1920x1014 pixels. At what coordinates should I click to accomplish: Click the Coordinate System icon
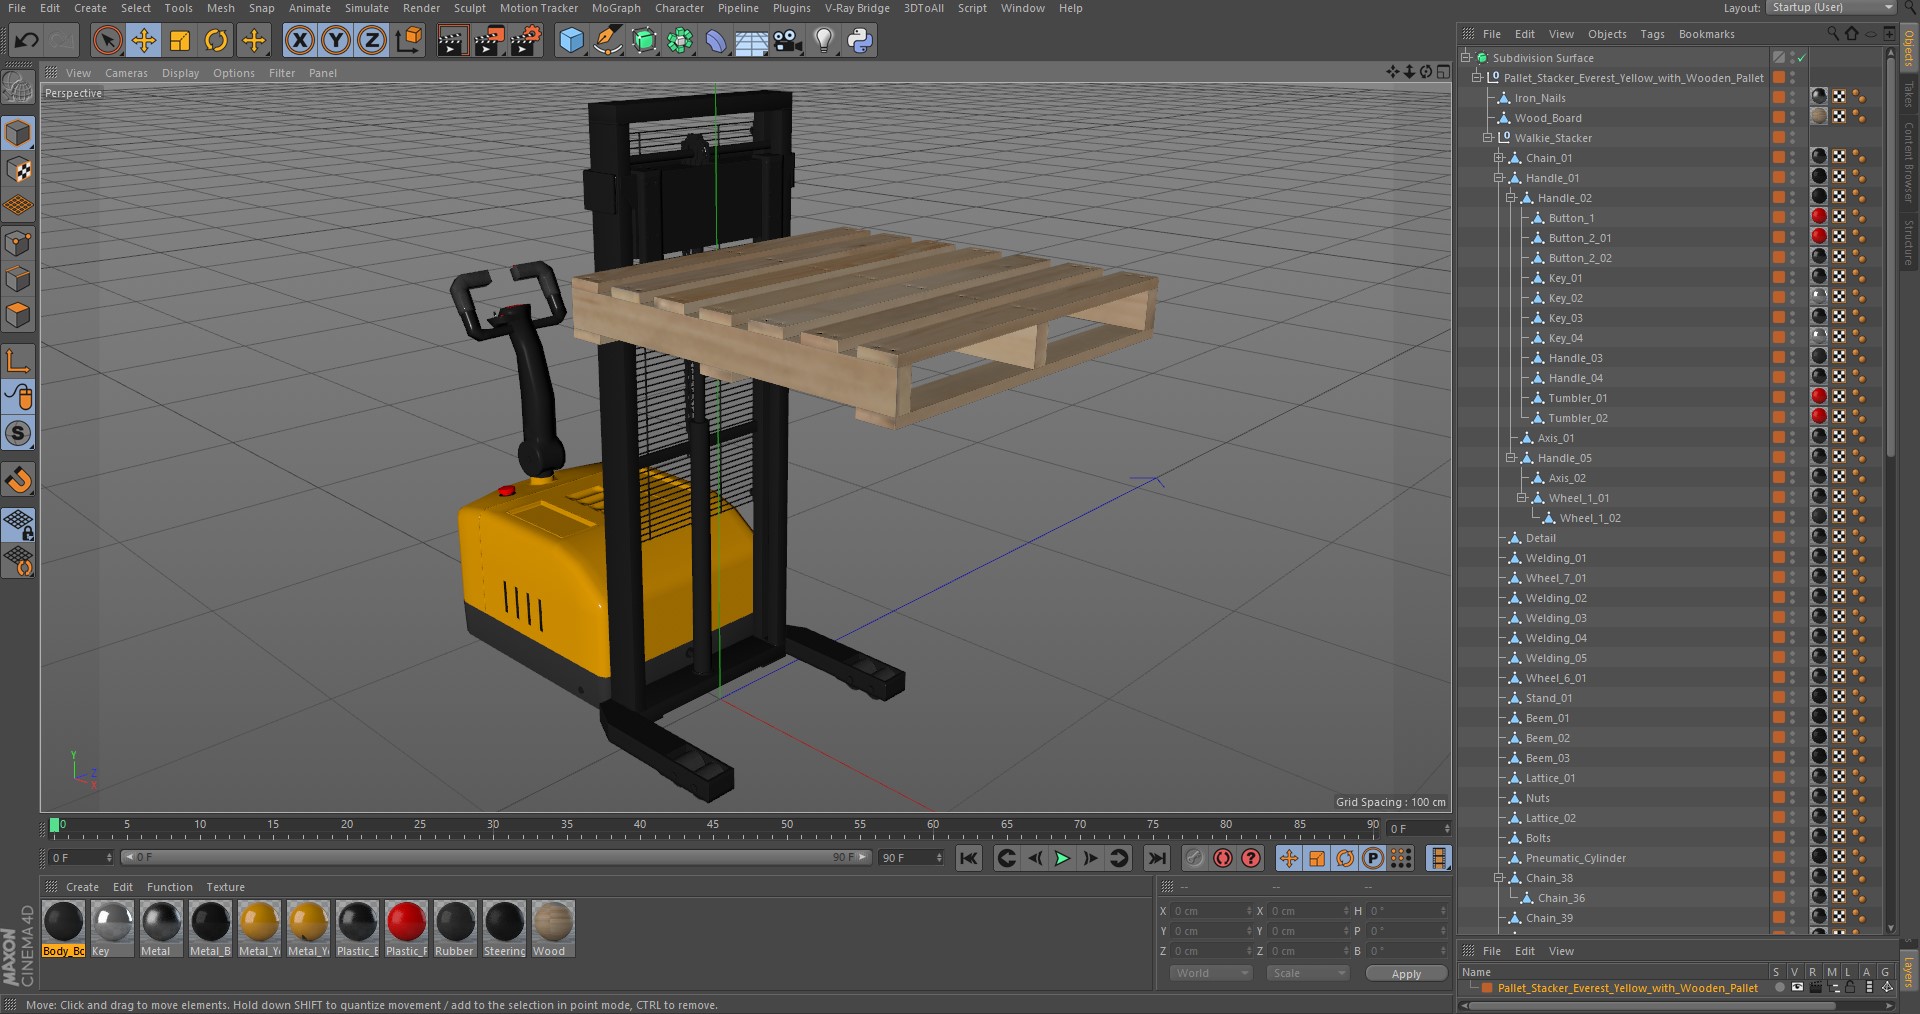408,40
